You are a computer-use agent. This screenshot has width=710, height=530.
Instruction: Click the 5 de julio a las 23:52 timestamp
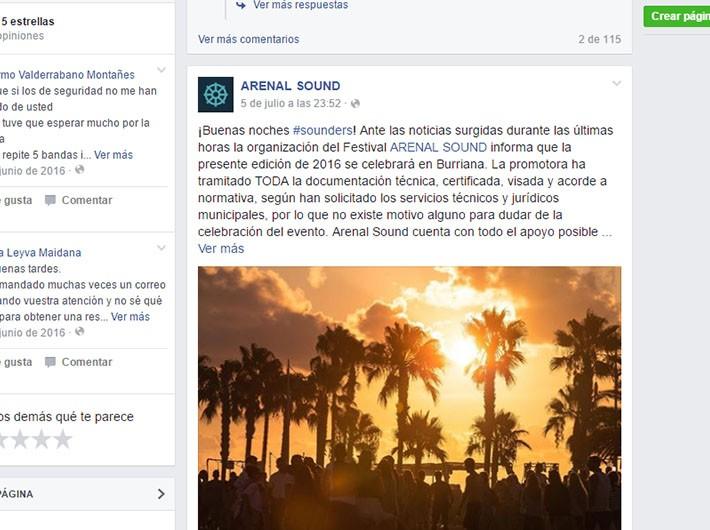[290, 104]
